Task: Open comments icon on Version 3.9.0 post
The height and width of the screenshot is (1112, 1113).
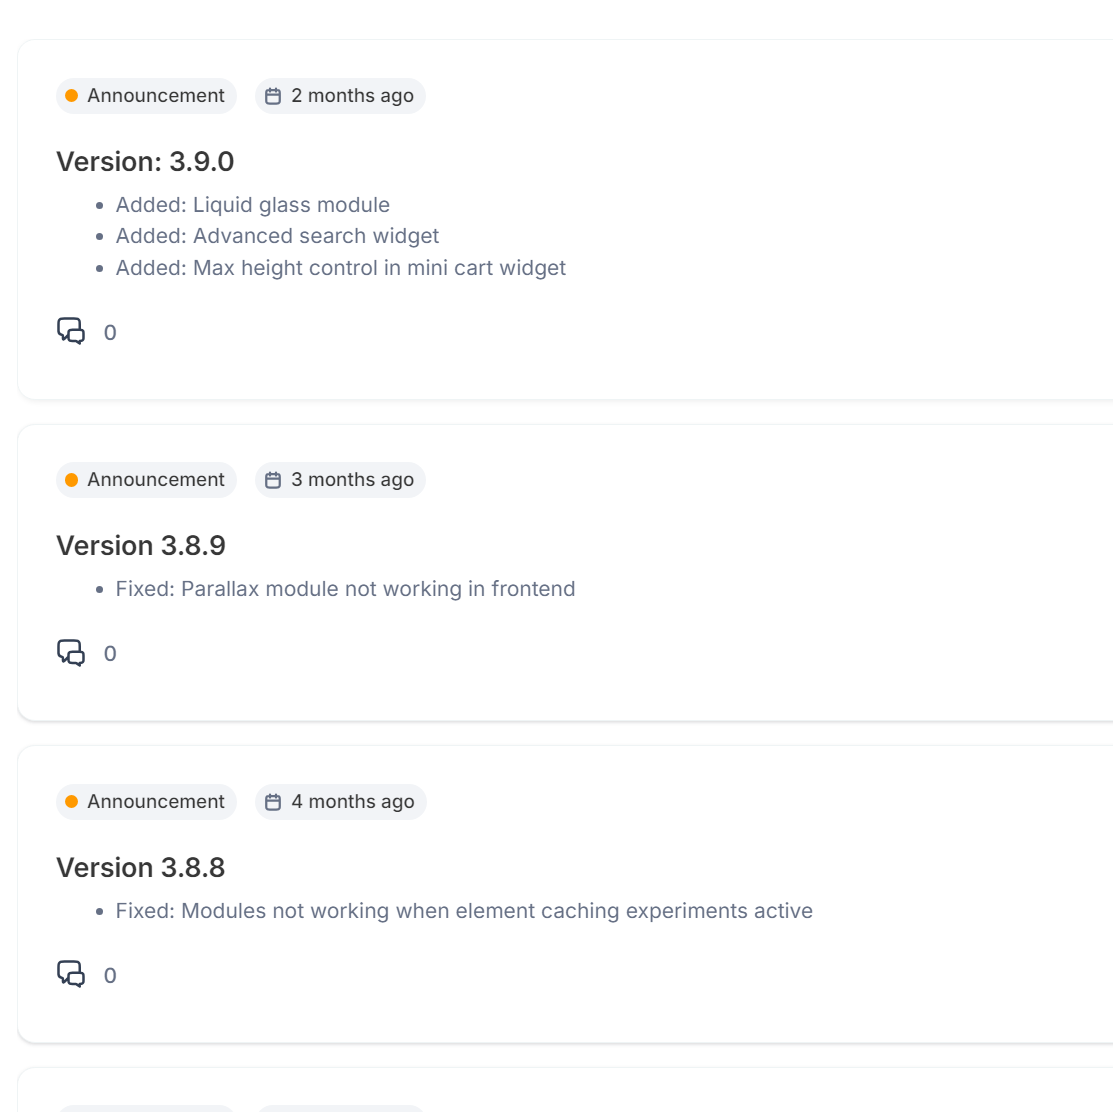Action: tap(71, 331)
